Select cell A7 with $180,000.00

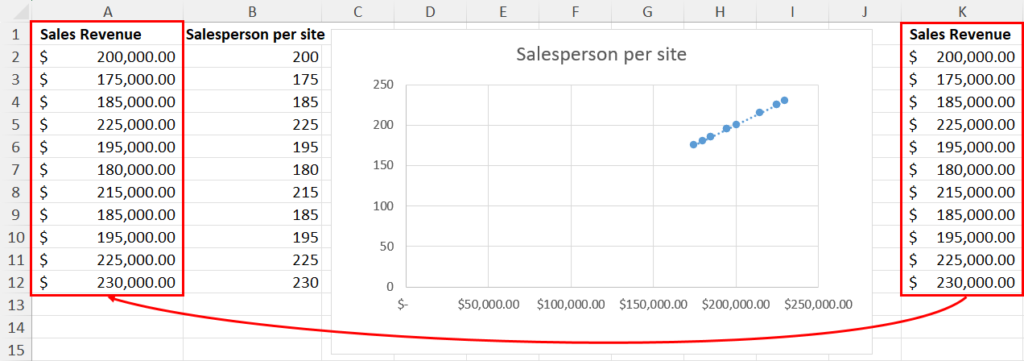click(107, 170)
